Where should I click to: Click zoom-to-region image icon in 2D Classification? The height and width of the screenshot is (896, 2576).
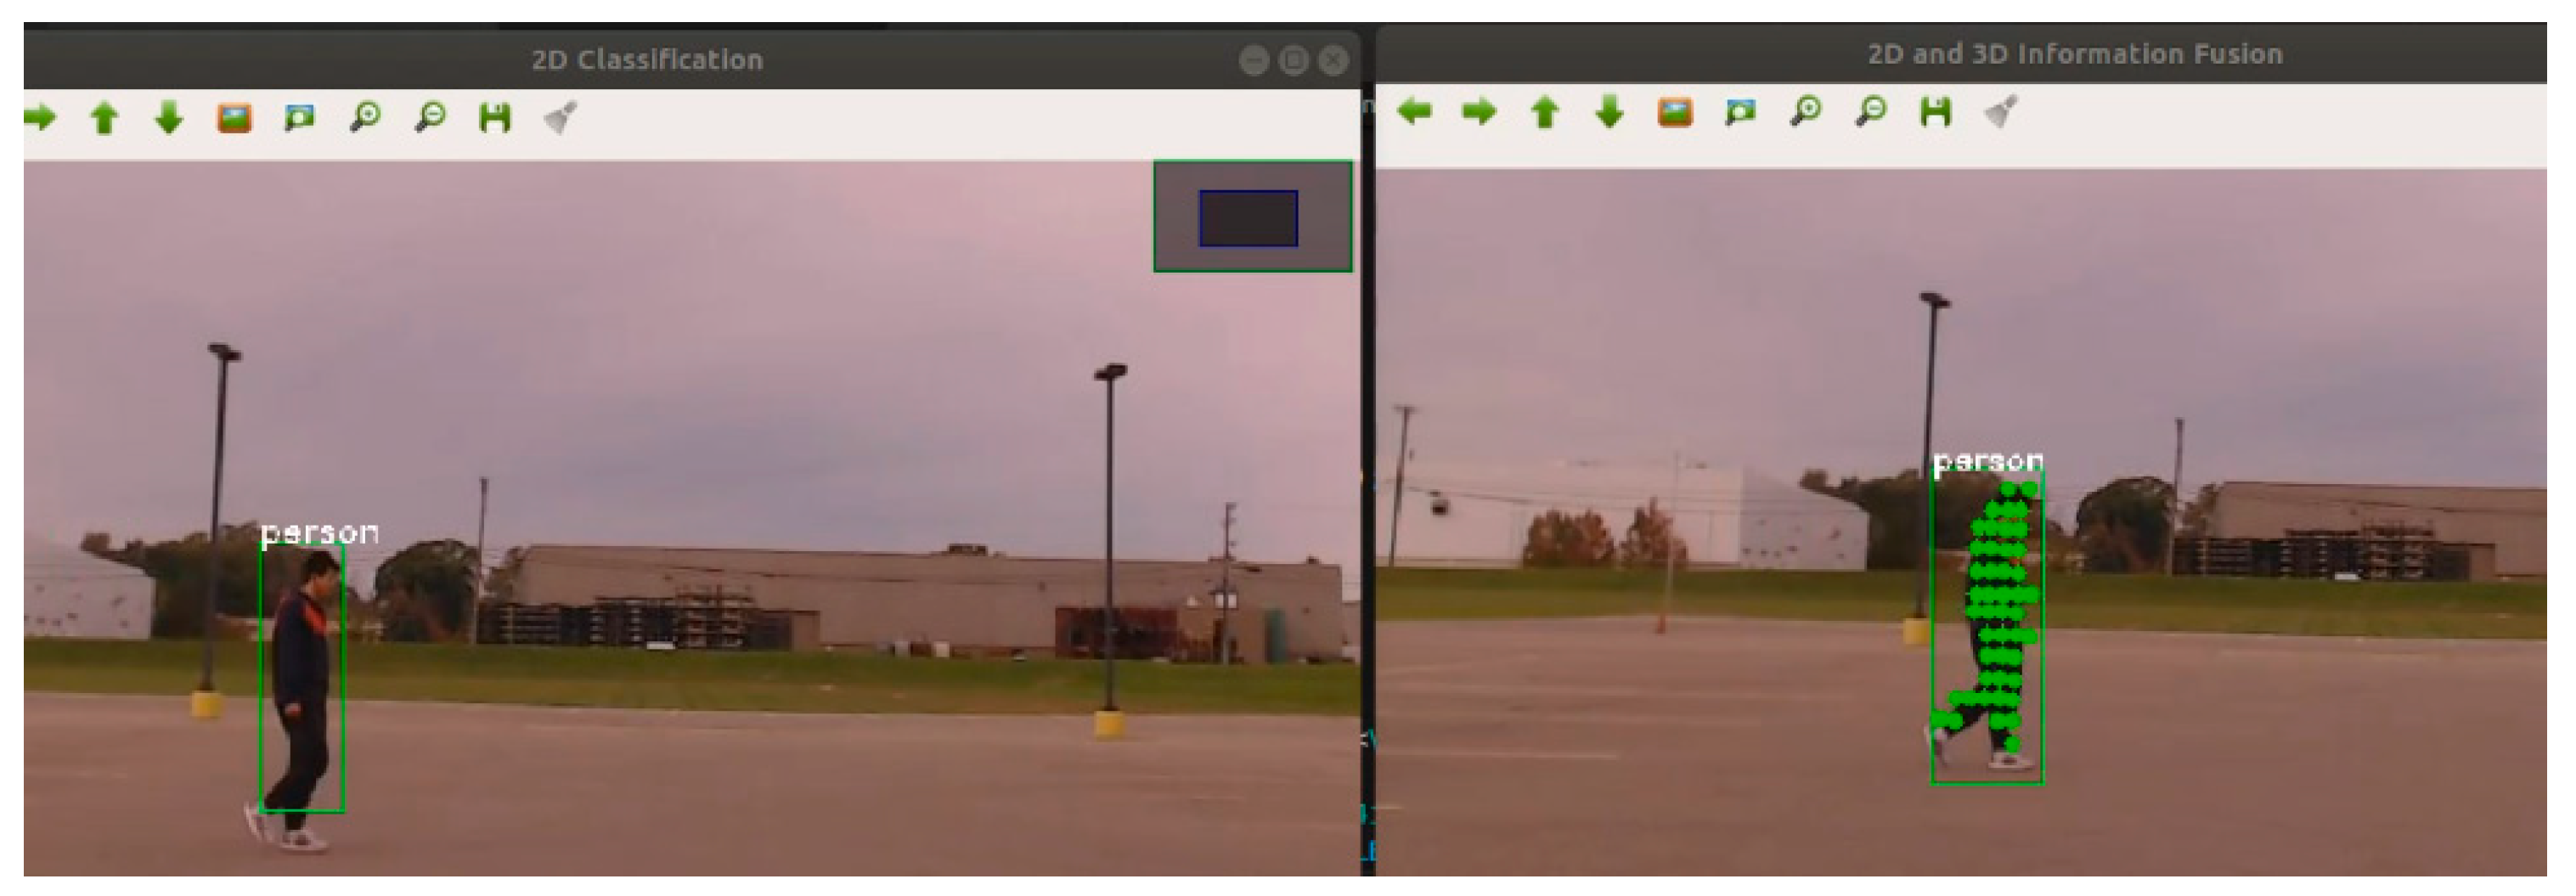pyautogui.click(x=299, y=118)
